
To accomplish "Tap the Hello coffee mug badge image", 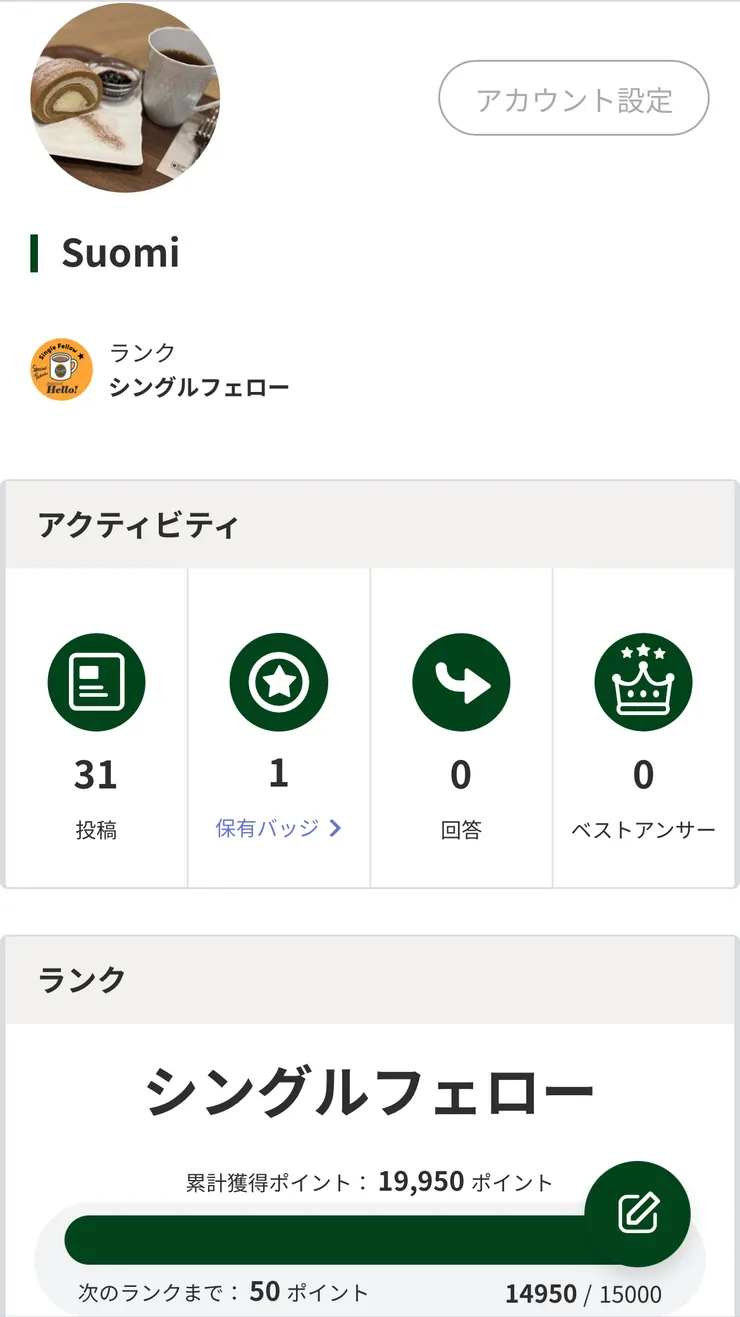I will tap(60, 369).
